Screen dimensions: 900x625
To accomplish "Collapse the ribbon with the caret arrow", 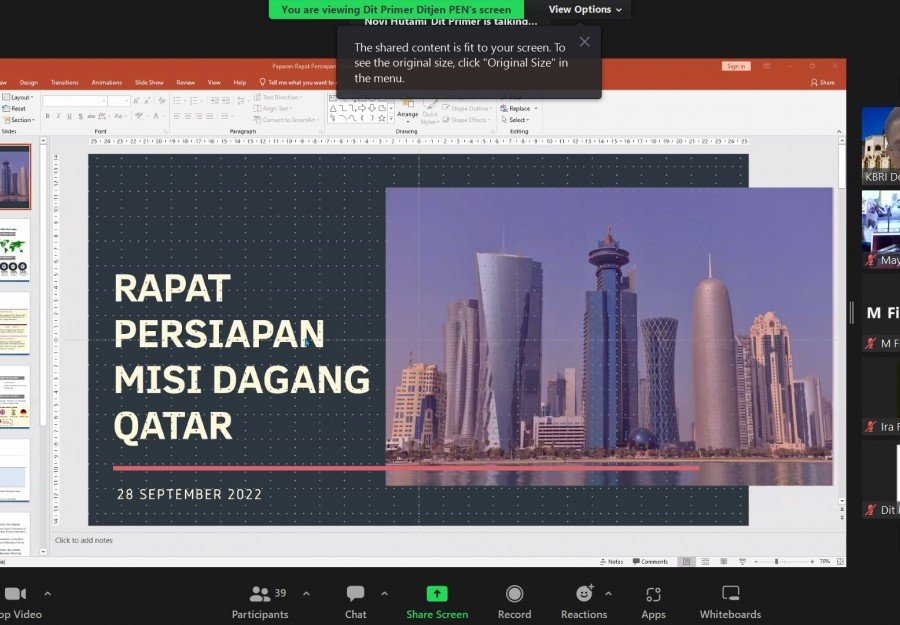I will tap(839, 131).
